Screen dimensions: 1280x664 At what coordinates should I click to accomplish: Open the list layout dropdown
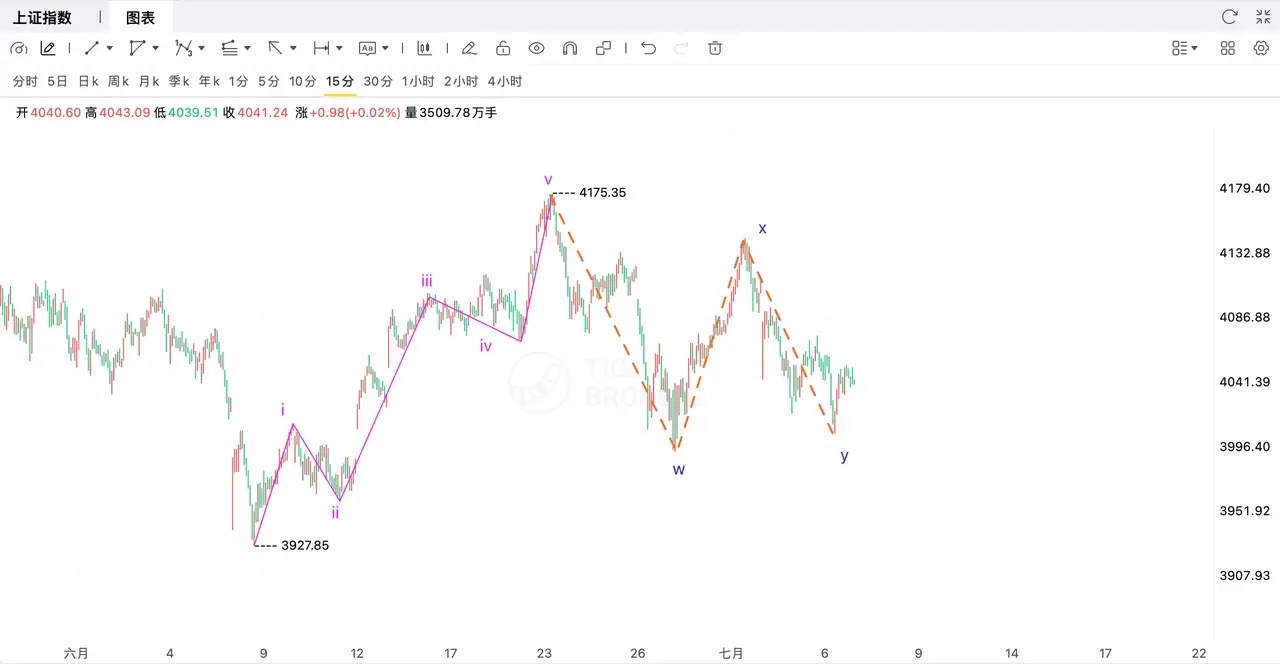tap(1185, 48)
